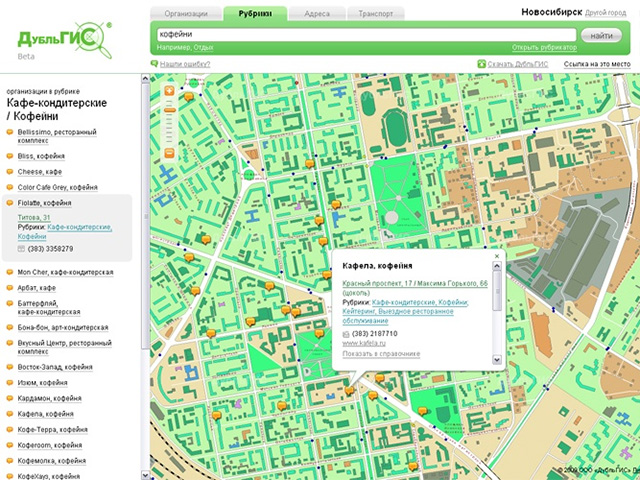Open Bellissimo, ресторанный комплекс entry

pyautogui.click(x=57, y=136)
